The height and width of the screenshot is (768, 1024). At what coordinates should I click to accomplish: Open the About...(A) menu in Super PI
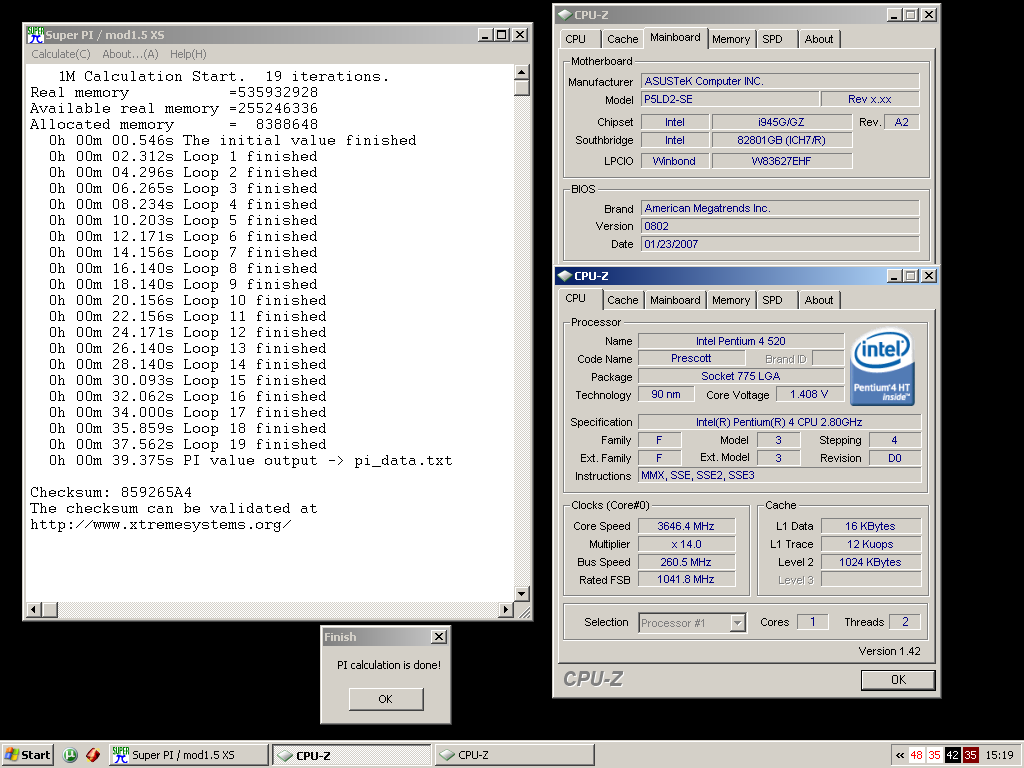(130, 54)
